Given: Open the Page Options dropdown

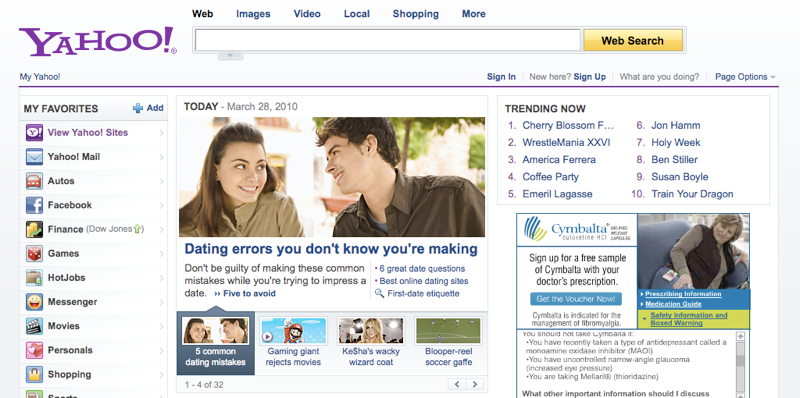Looking at the screenshot, I should pos(745,77).
